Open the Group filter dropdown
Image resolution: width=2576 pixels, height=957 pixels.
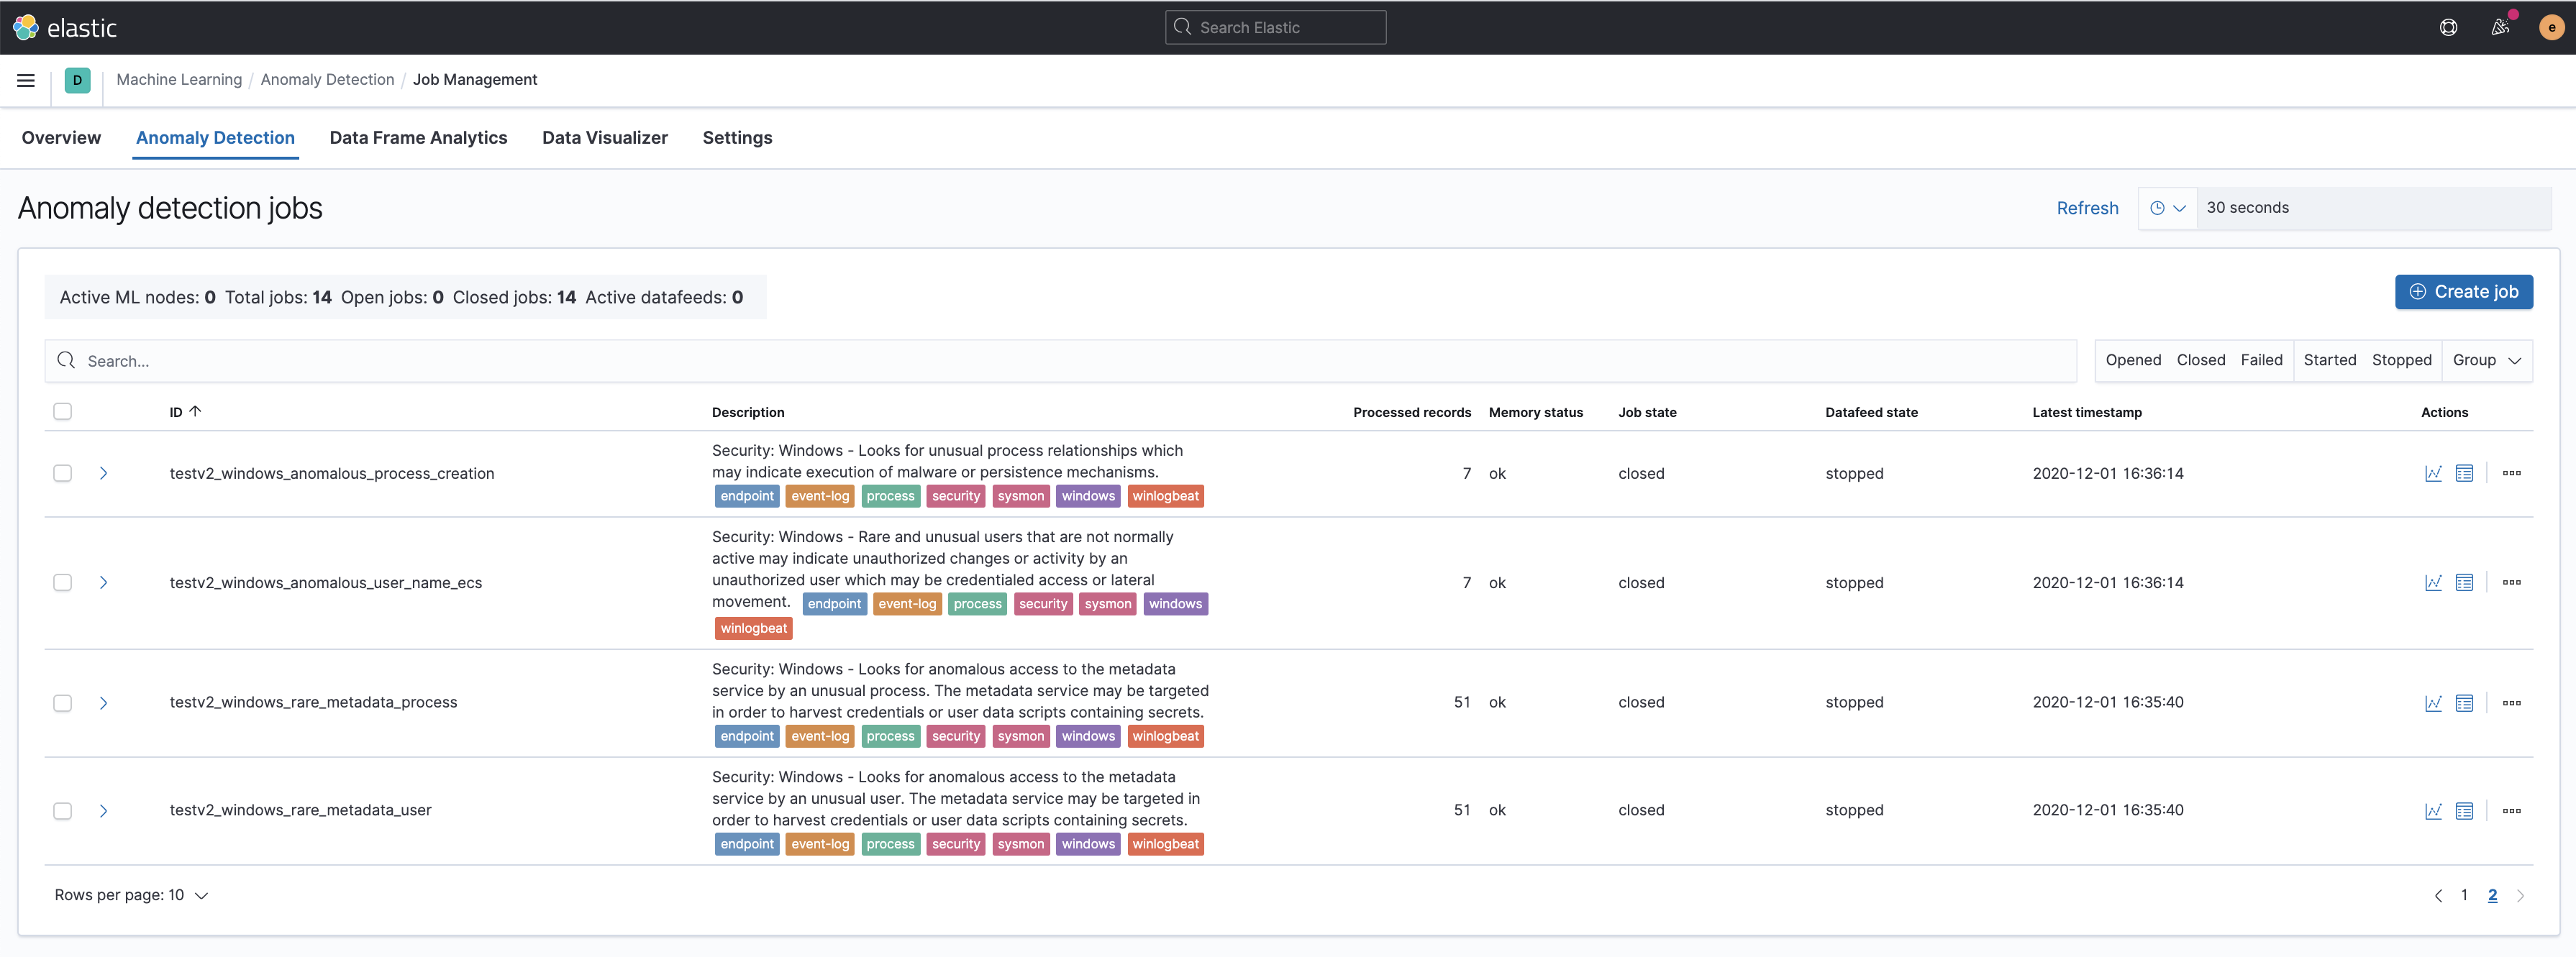tap(2486, 360)
